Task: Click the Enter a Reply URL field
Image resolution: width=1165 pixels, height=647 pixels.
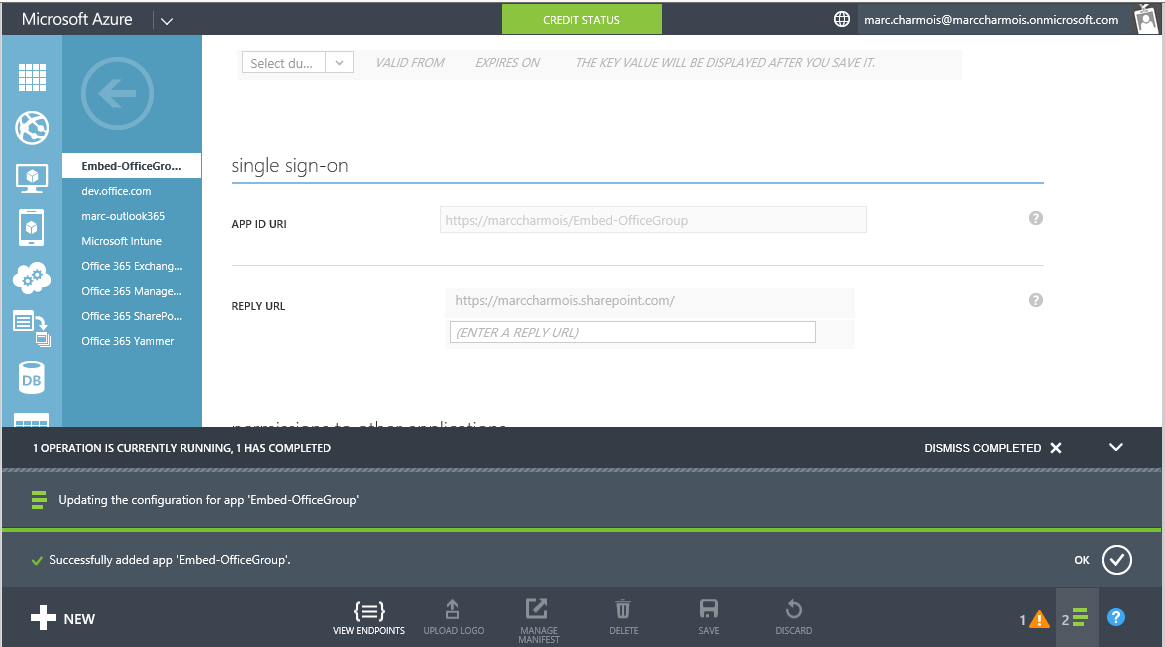Action: coord(632,332)
